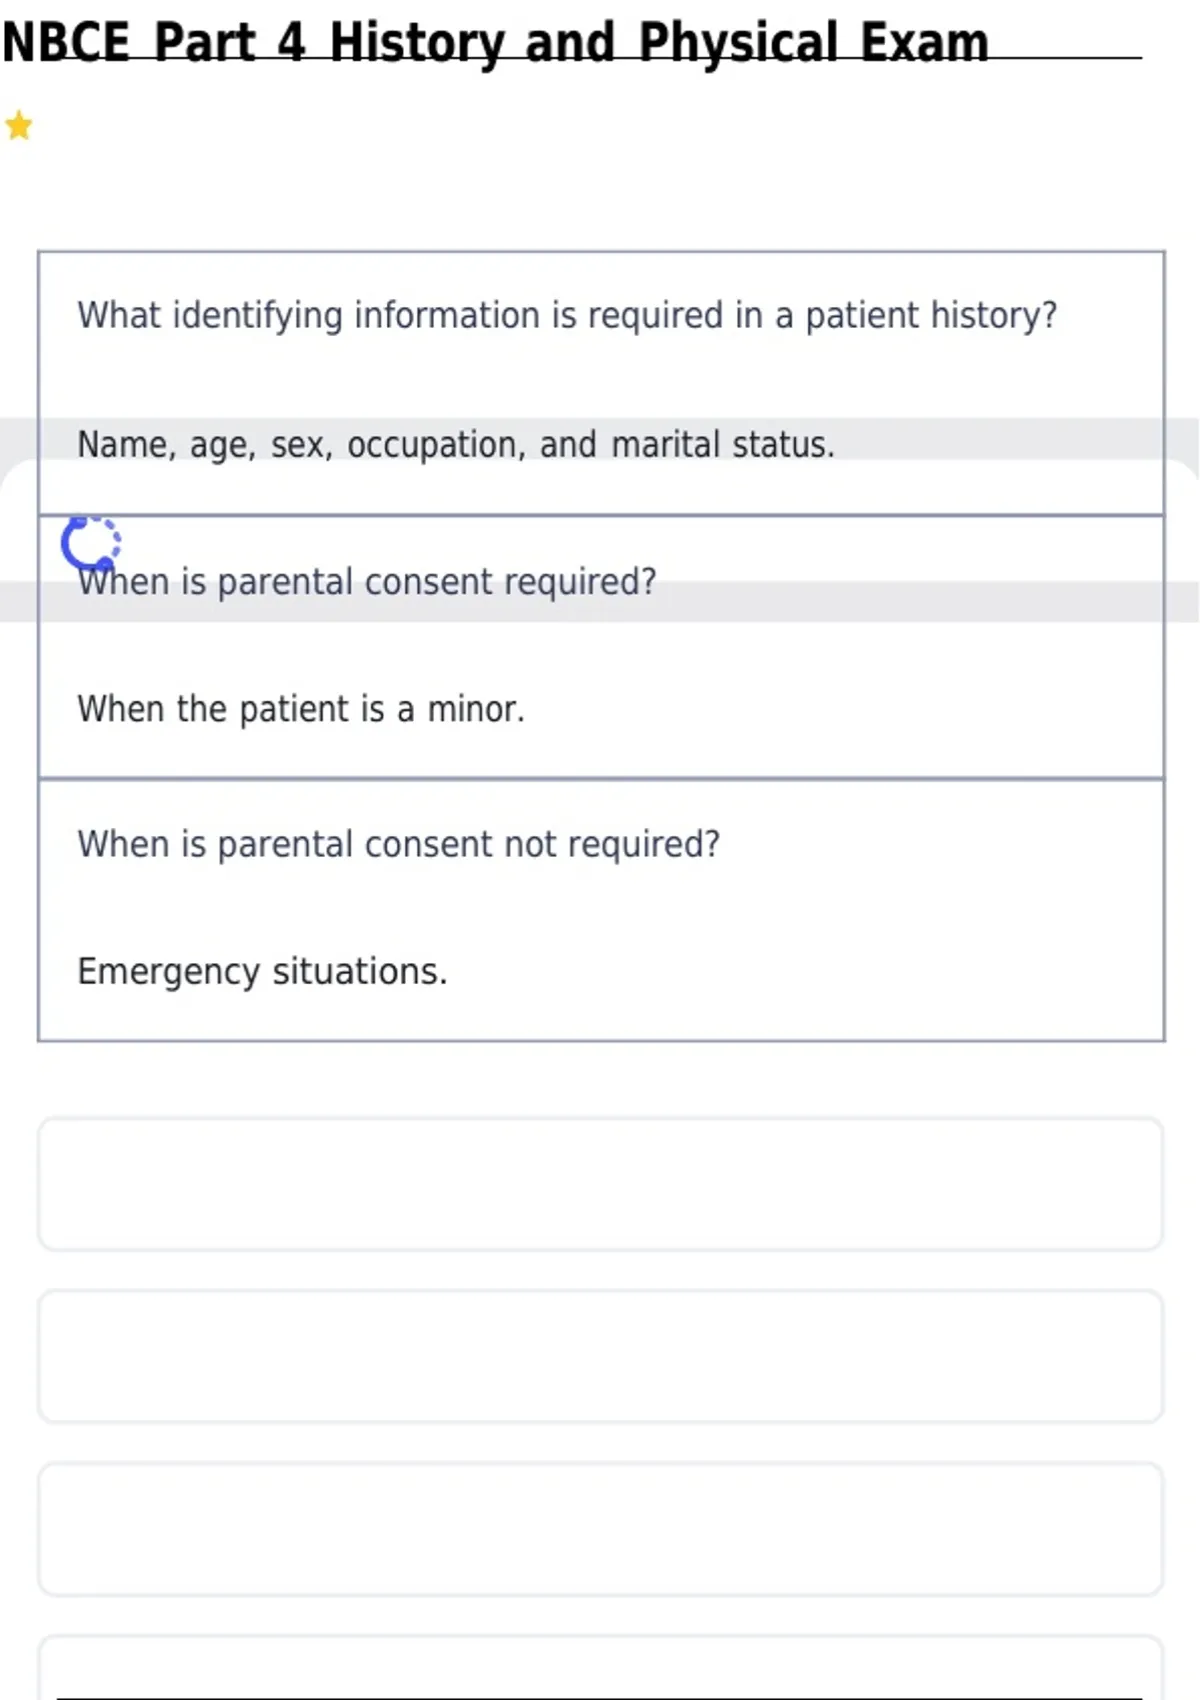Viewport: 1200px width, 1700px height.
Task: Select the 'When the patient is a minor' answer
Action: (301, 708)
